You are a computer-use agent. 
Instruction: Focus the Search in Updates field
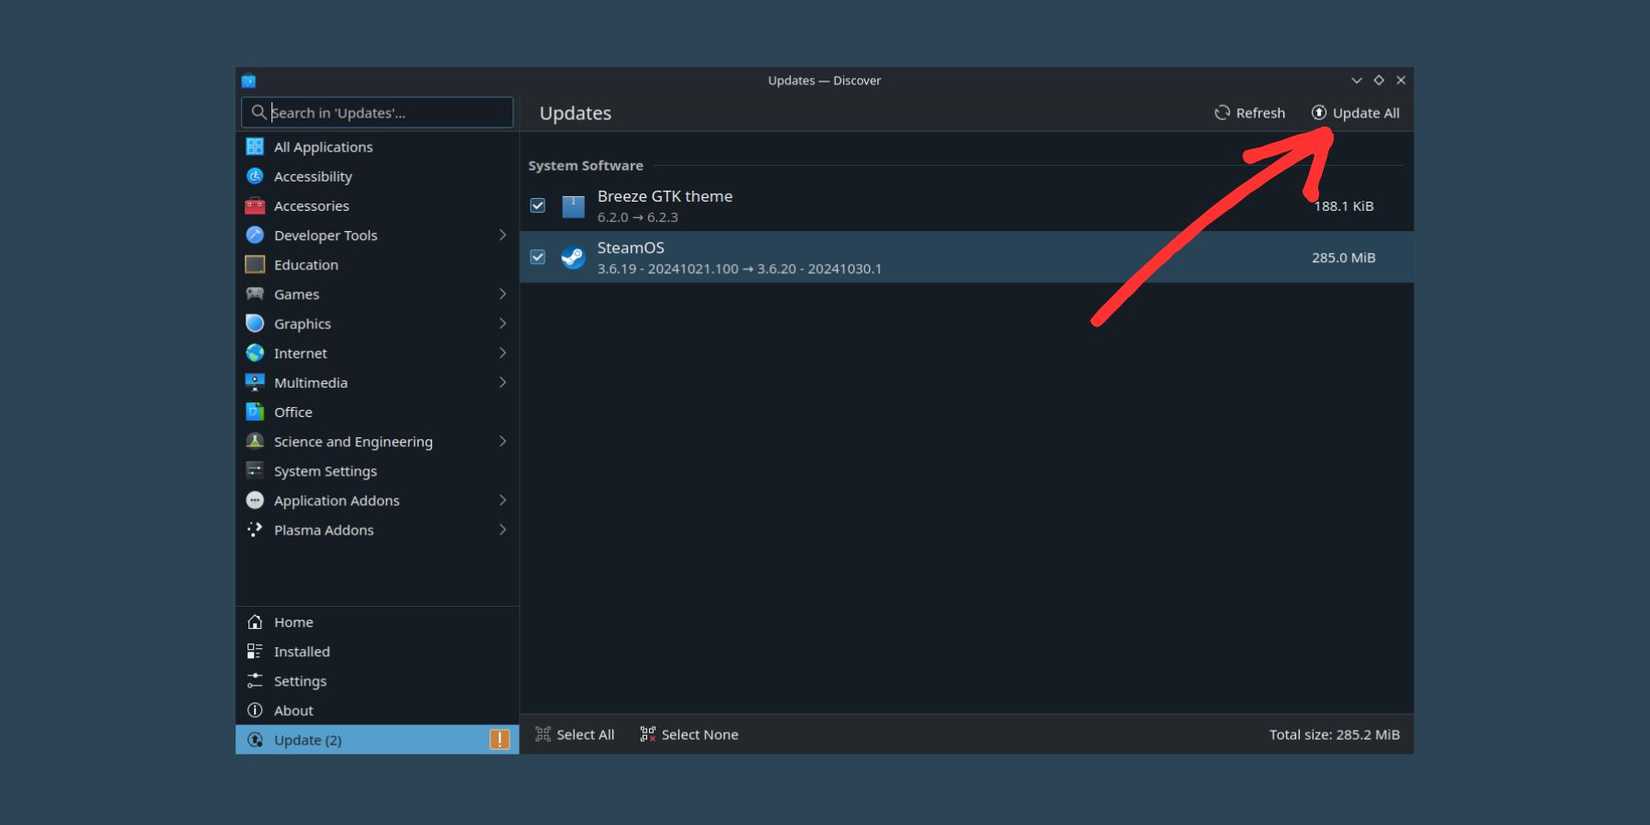point(385,113)
